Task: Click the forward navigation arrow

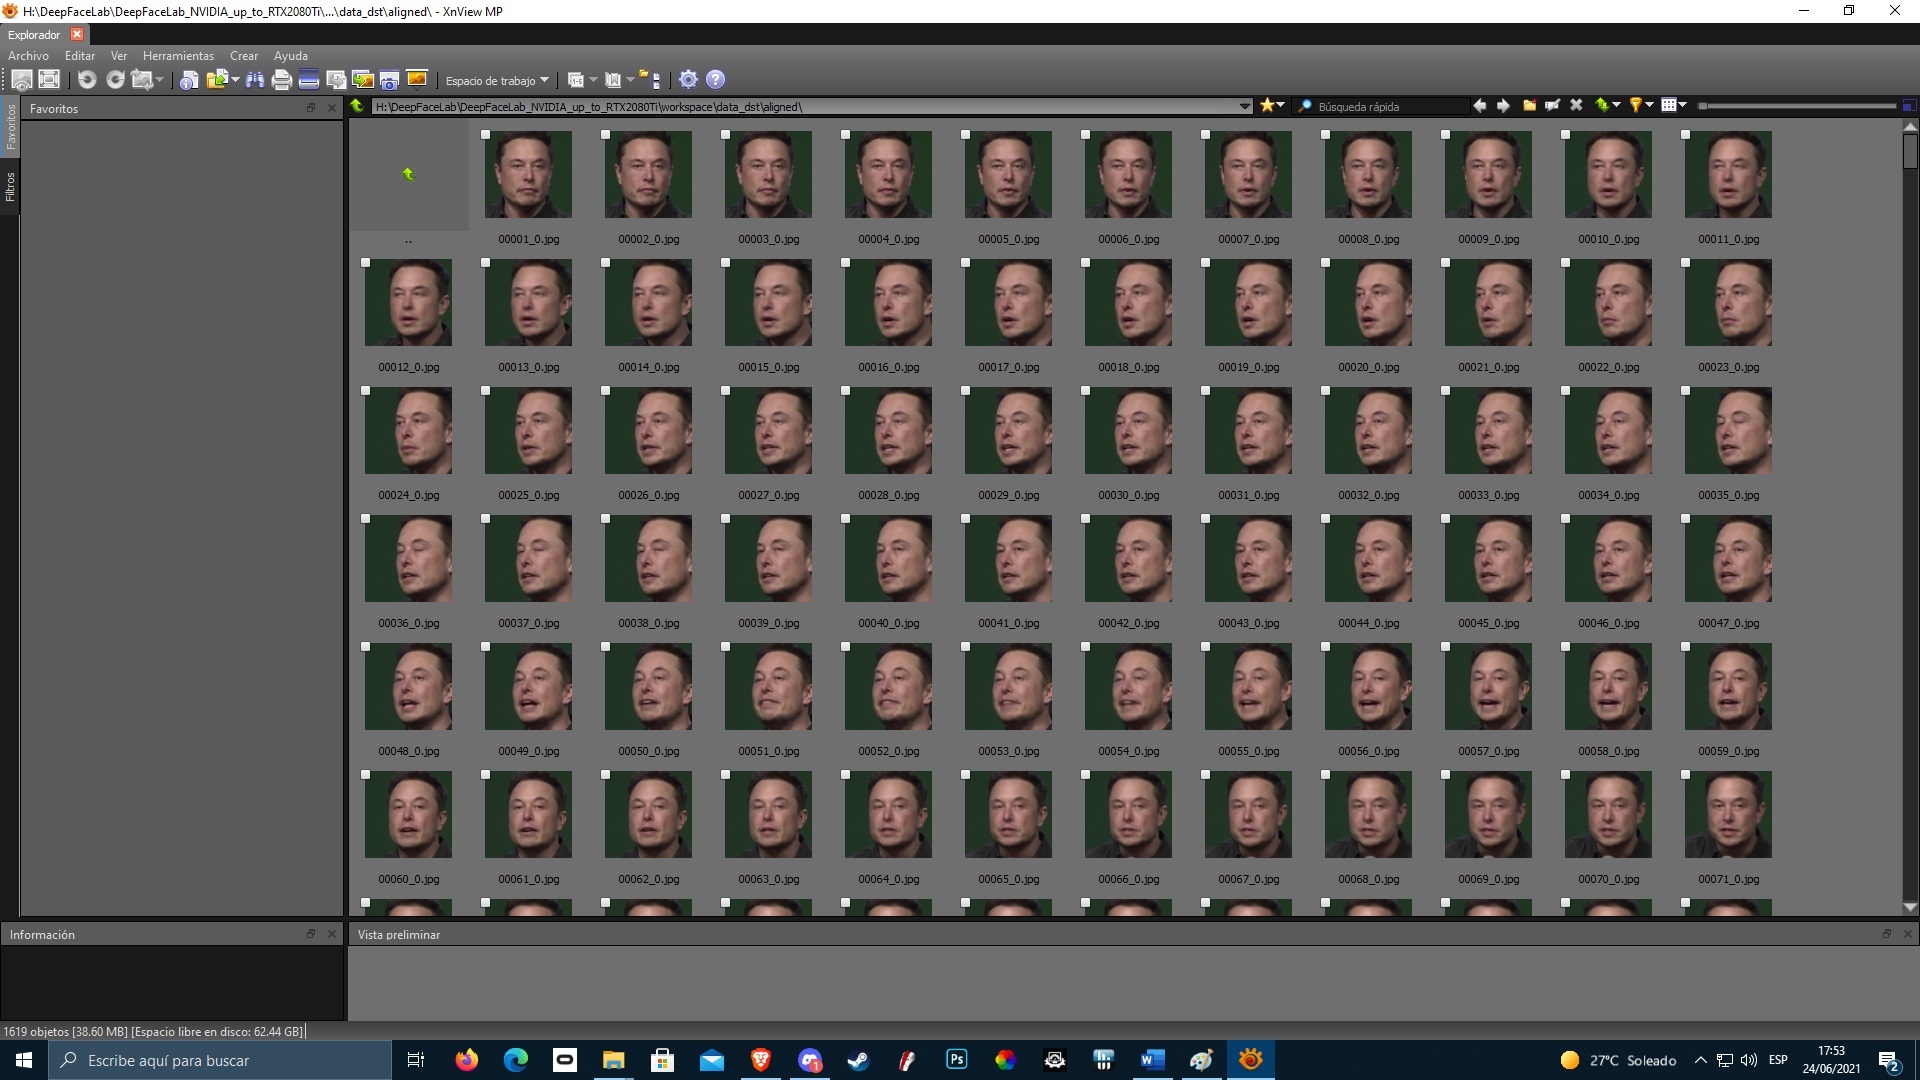Action: coord(1503,106)
